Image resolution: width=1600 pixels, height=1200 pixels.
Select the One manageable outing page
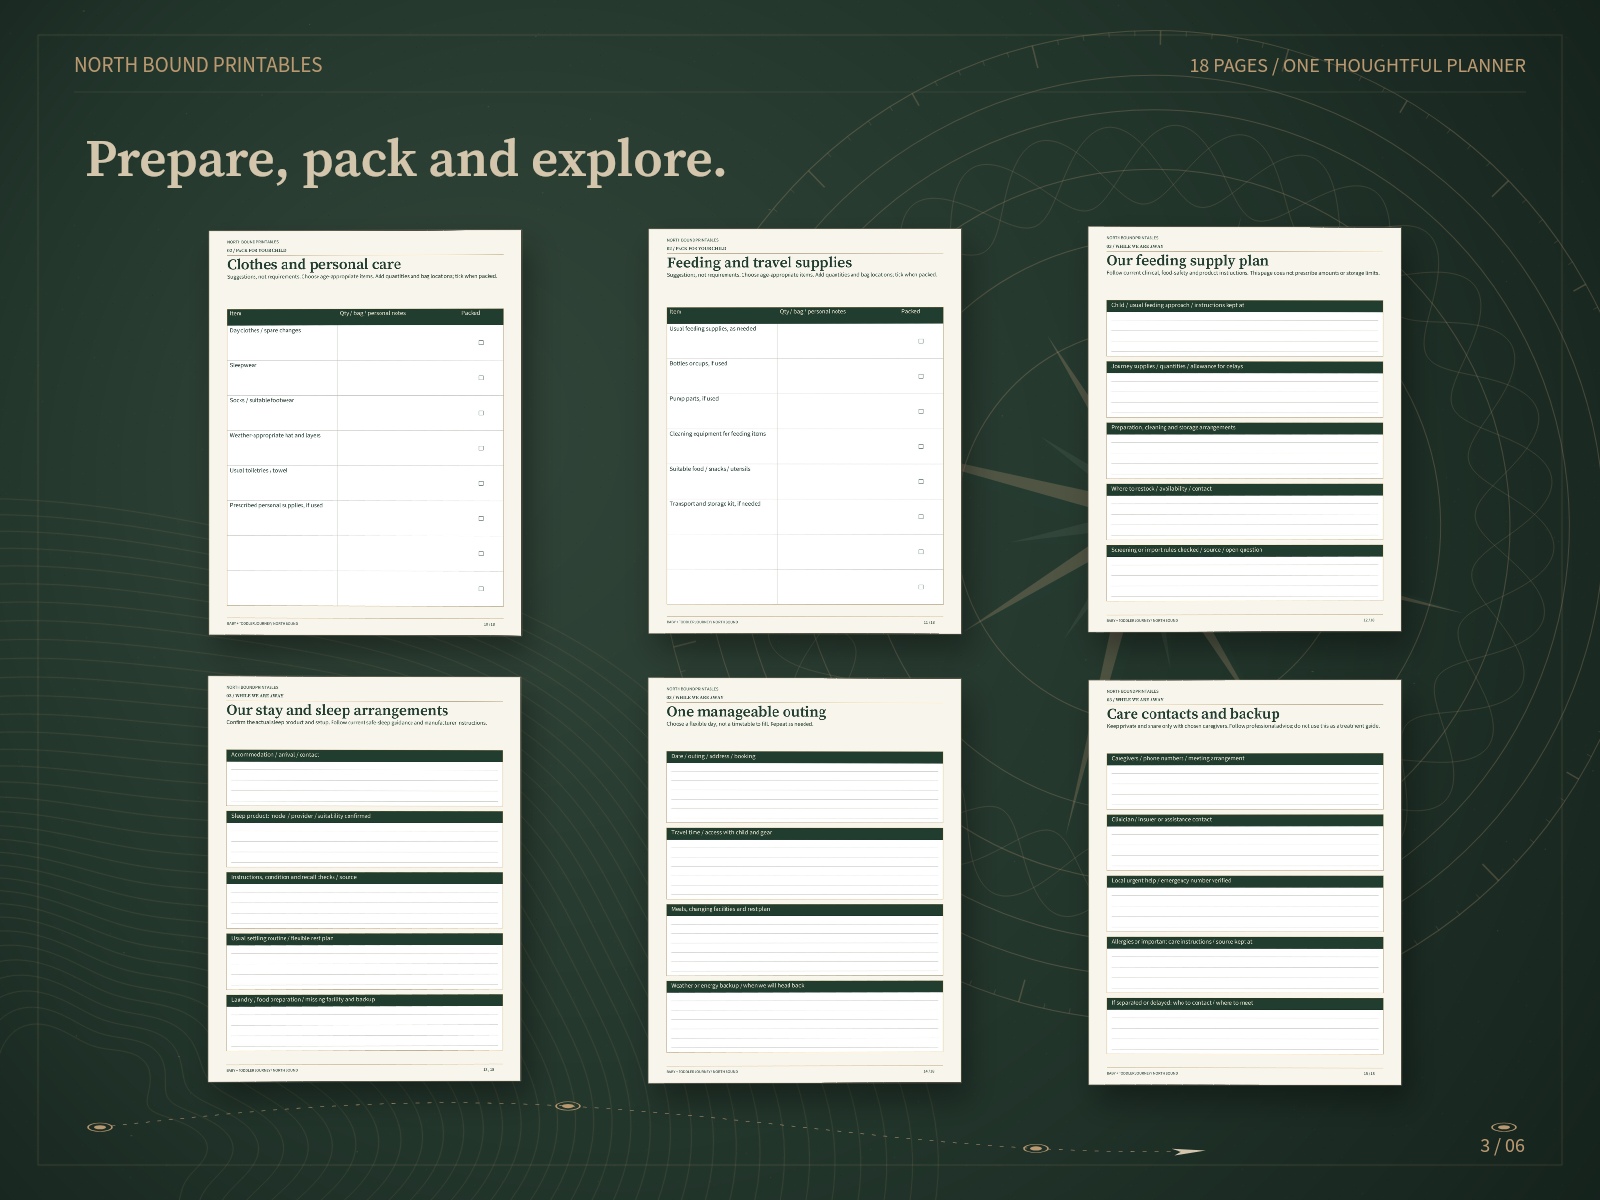coord(805,880)
